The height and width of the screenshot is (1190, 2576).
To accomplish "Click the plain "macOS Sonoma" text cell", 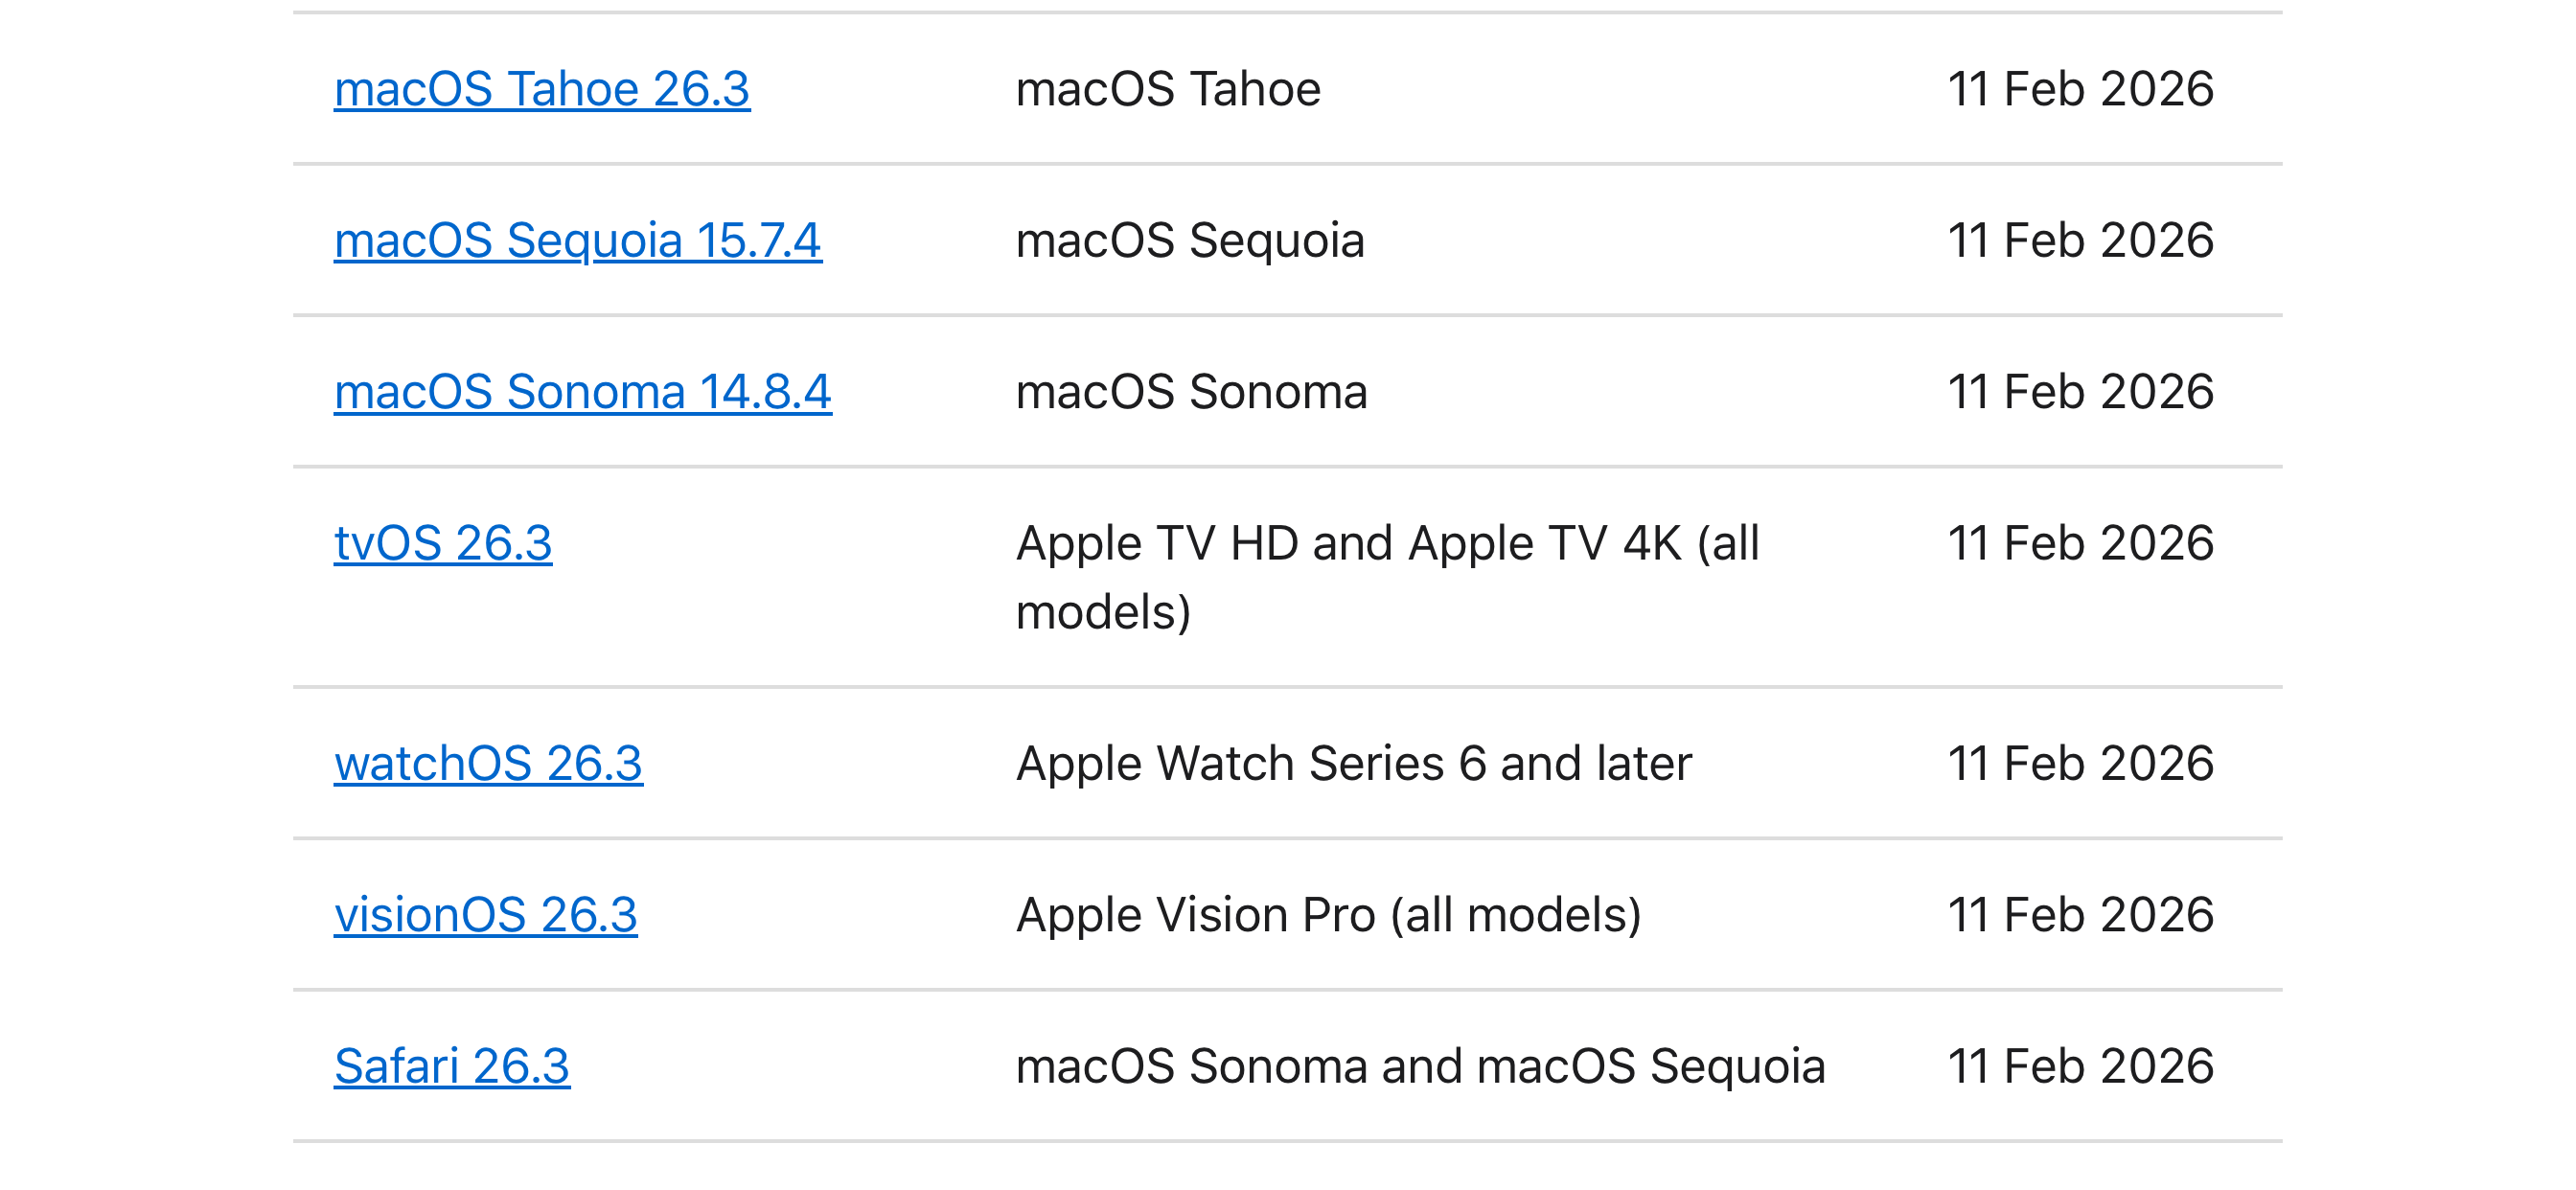I will pyautogui.click(x=1191, y=392).
